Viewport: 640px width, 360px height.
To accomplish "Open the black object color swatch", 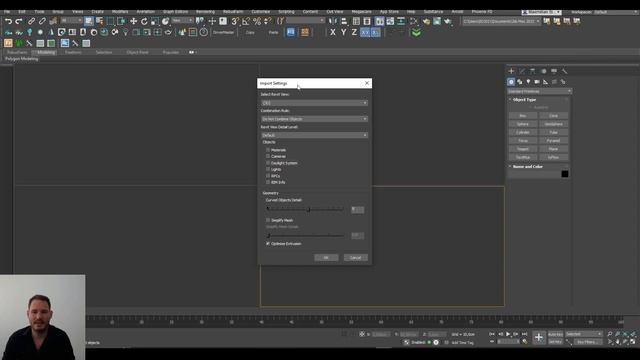I will coord(564,174).
